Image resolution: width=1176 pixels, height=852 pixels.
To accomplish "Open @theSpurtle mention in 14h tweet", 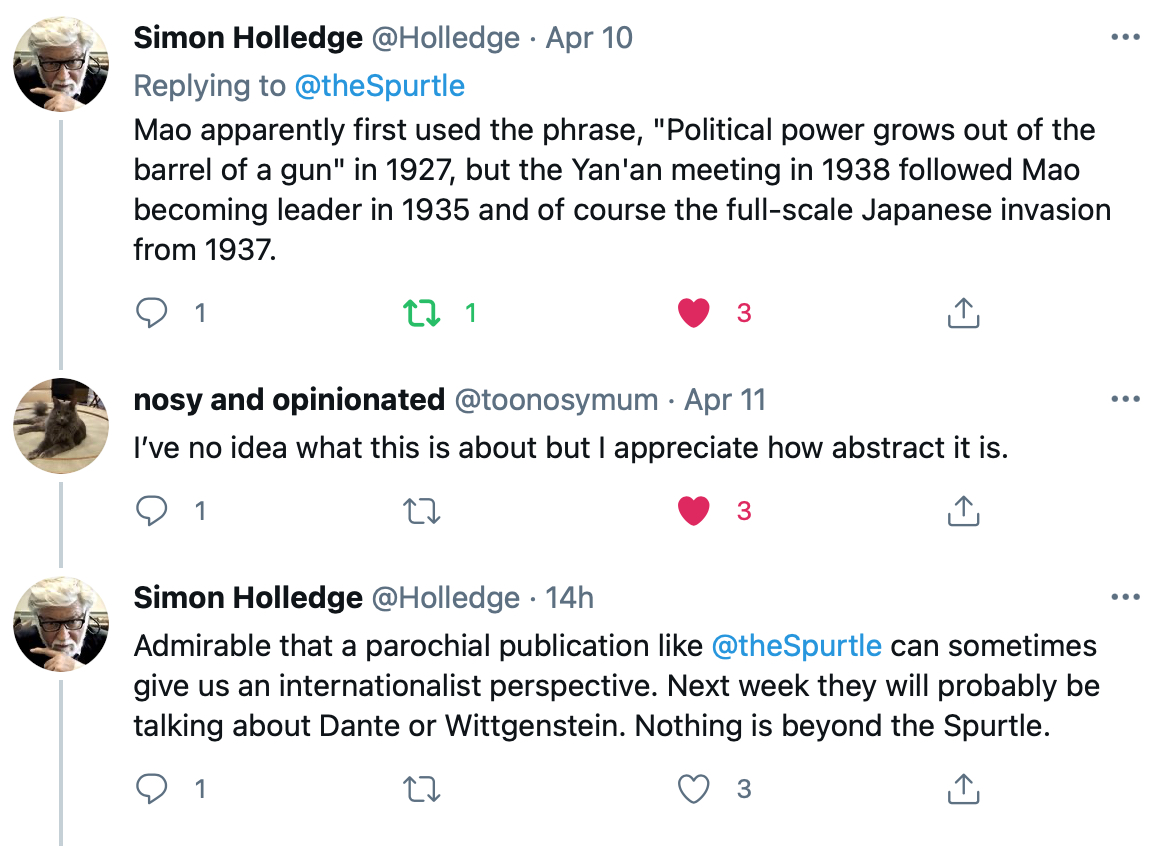I will point(796,646).
